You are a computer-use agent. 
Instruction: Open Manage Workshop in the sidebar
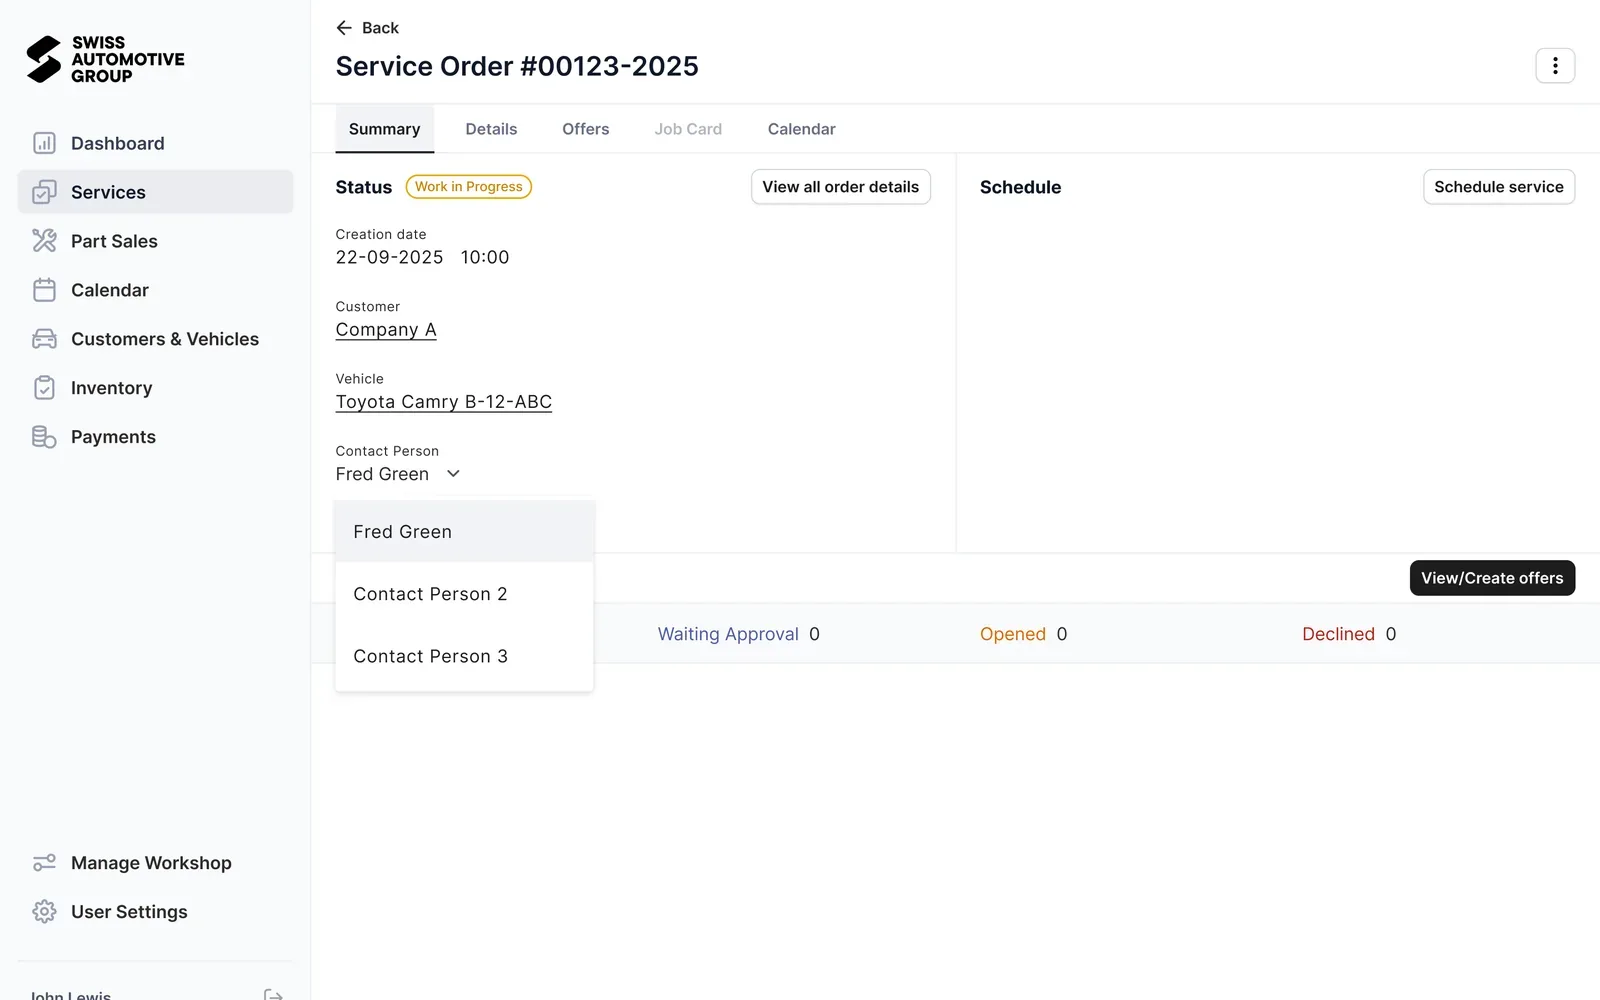[155, 863]
